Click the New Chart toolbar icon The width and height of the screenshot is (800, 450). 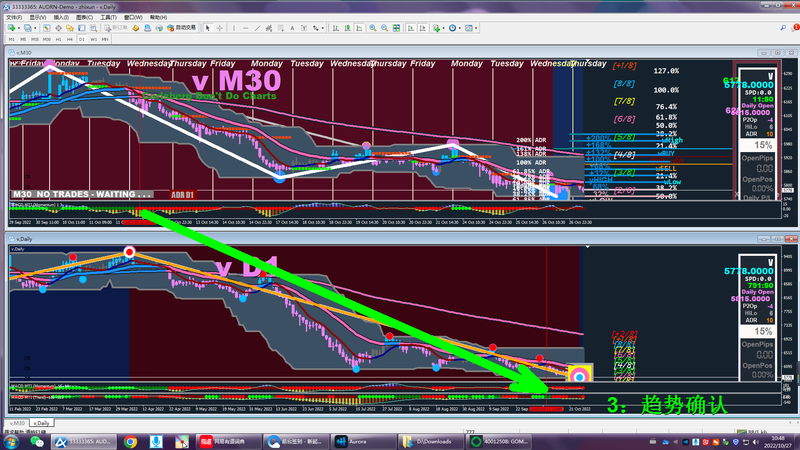point(11,28)
